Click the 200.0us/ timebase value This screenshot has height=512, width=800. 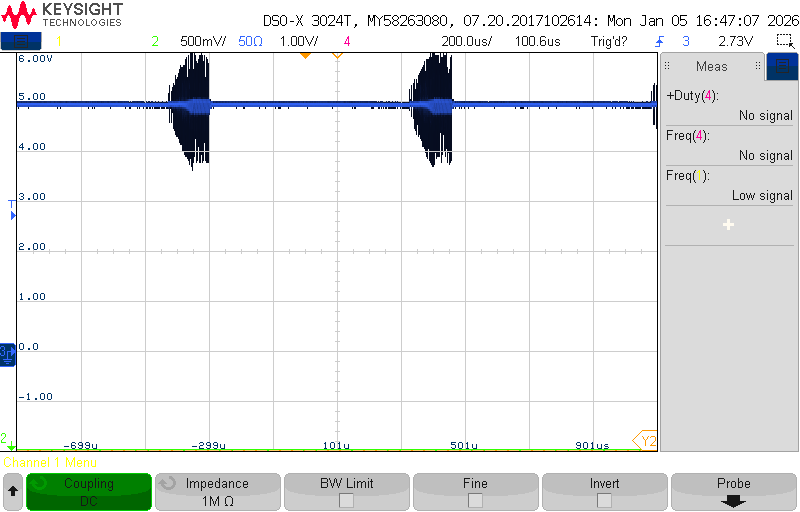point(466,41)
